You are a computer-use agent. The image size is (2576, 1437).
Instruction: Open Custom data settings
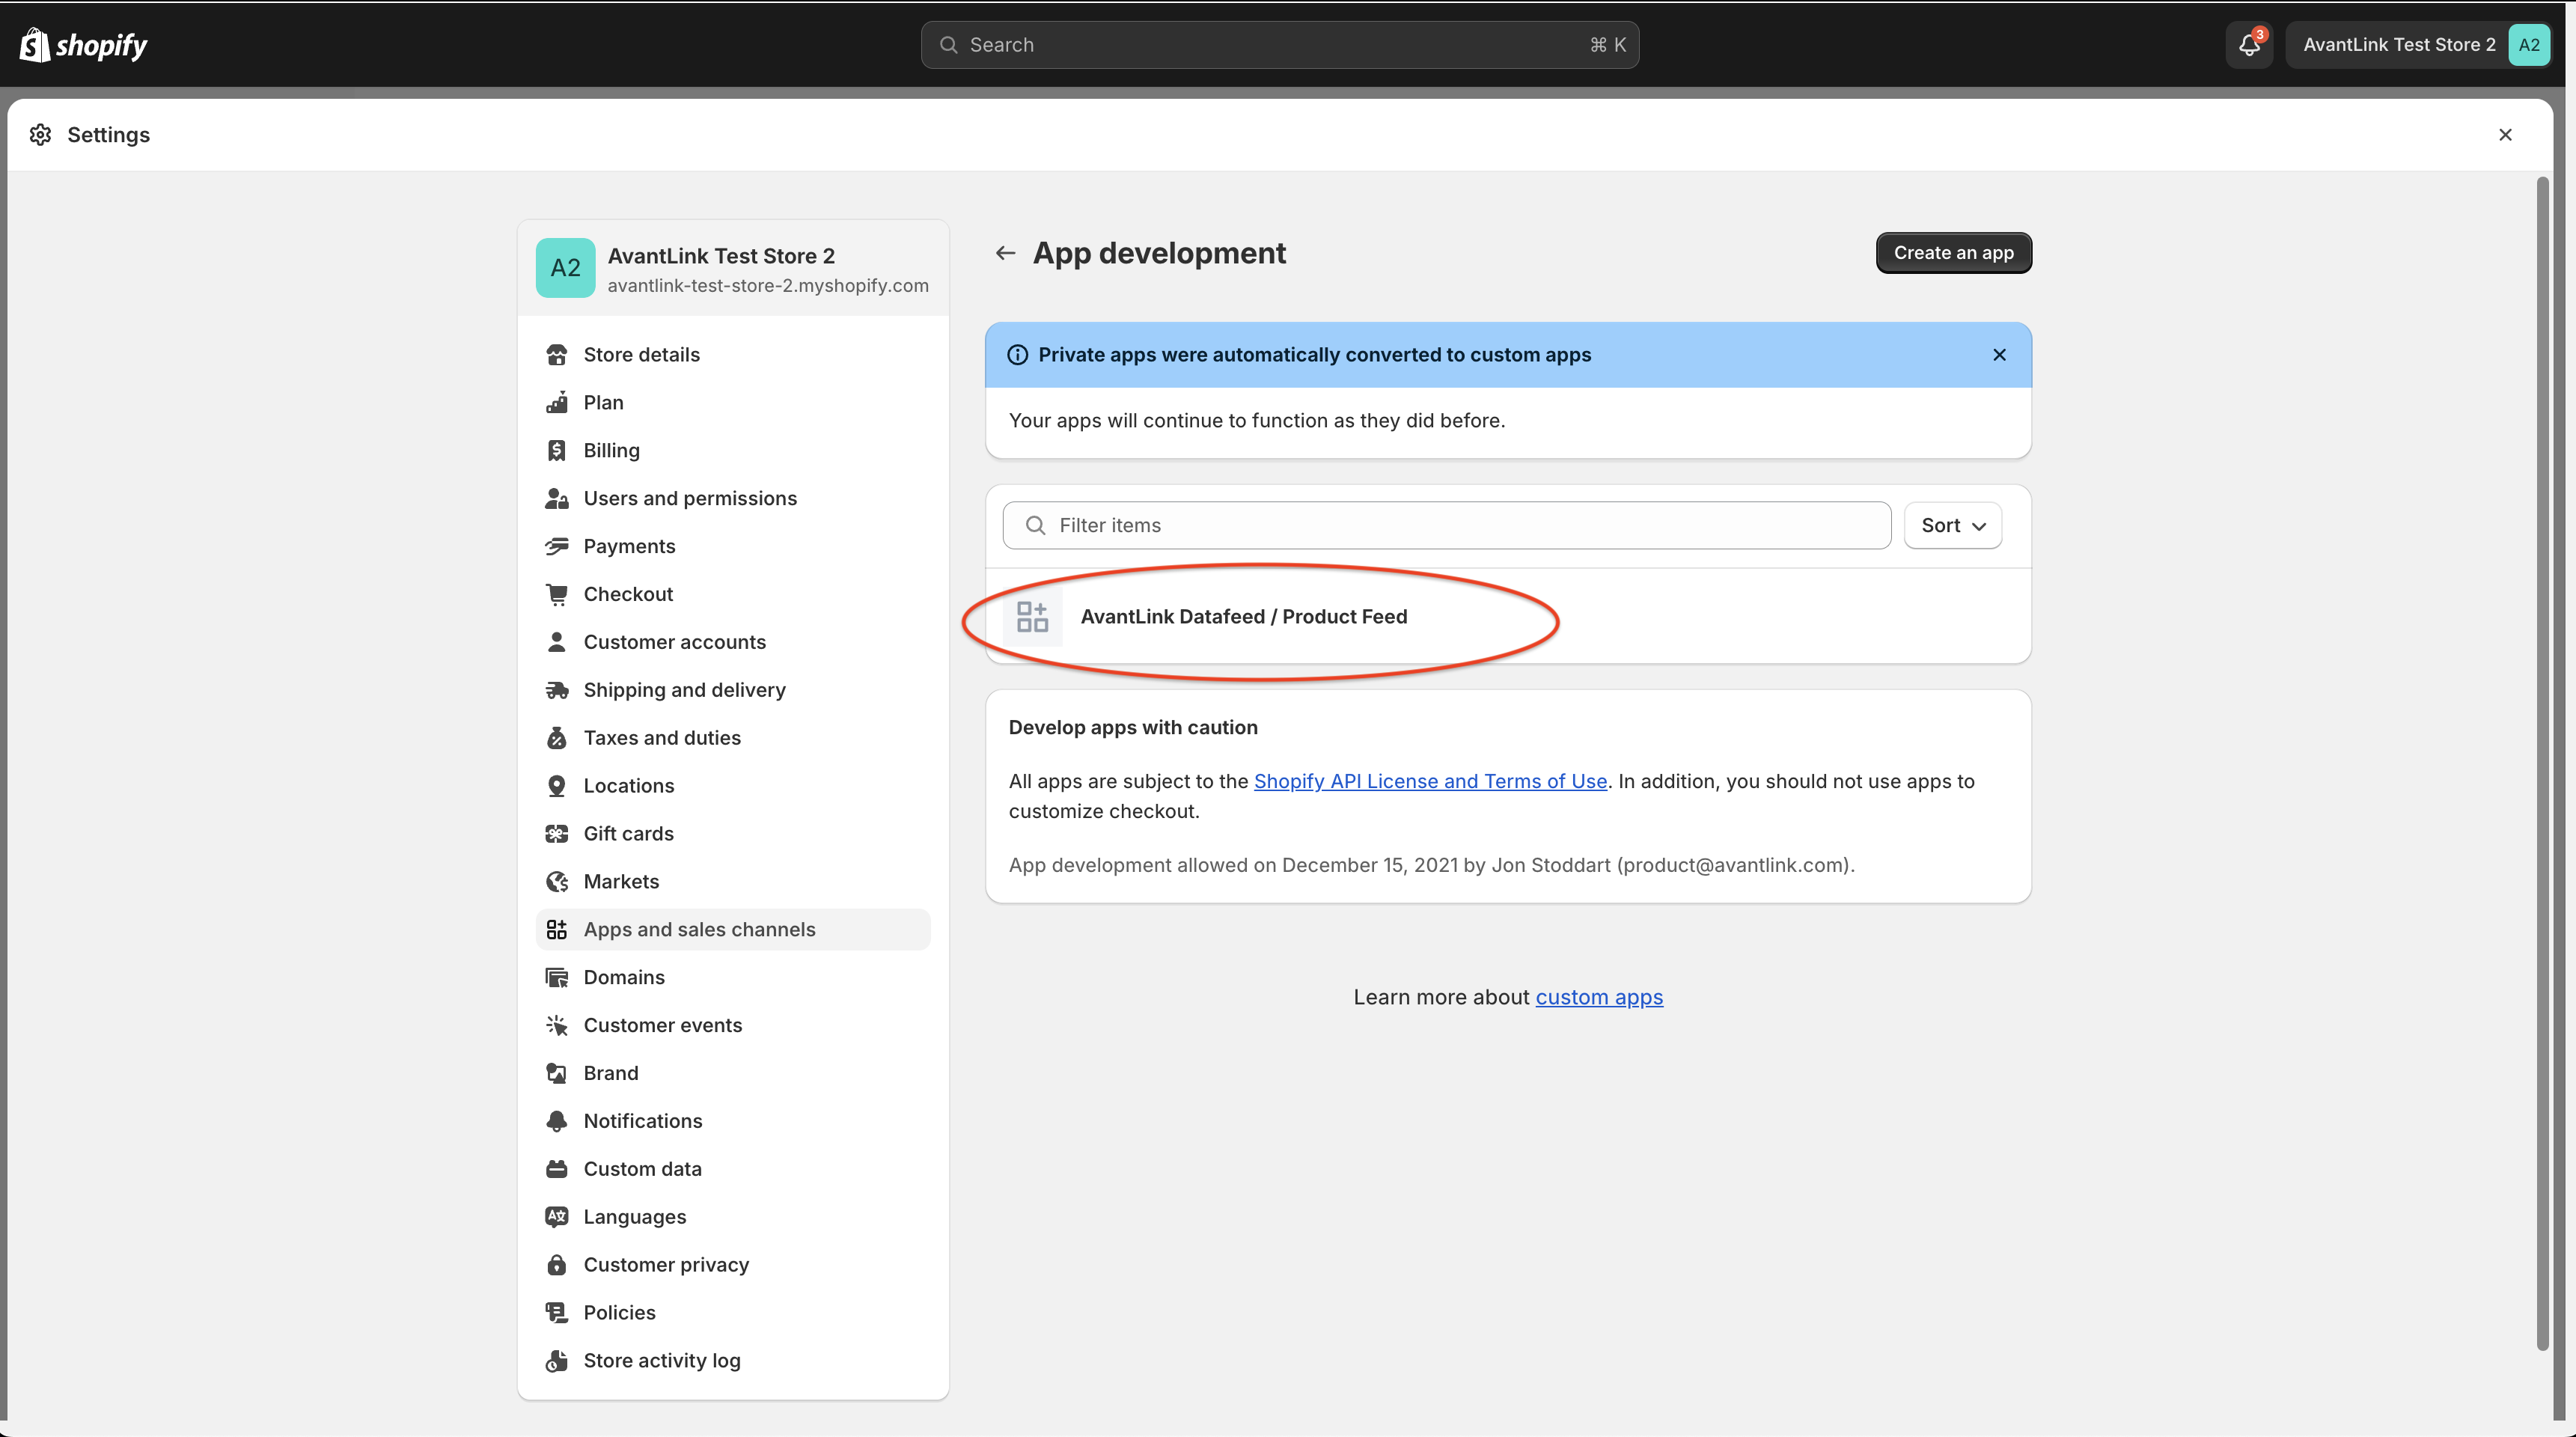pos(733,1169)
